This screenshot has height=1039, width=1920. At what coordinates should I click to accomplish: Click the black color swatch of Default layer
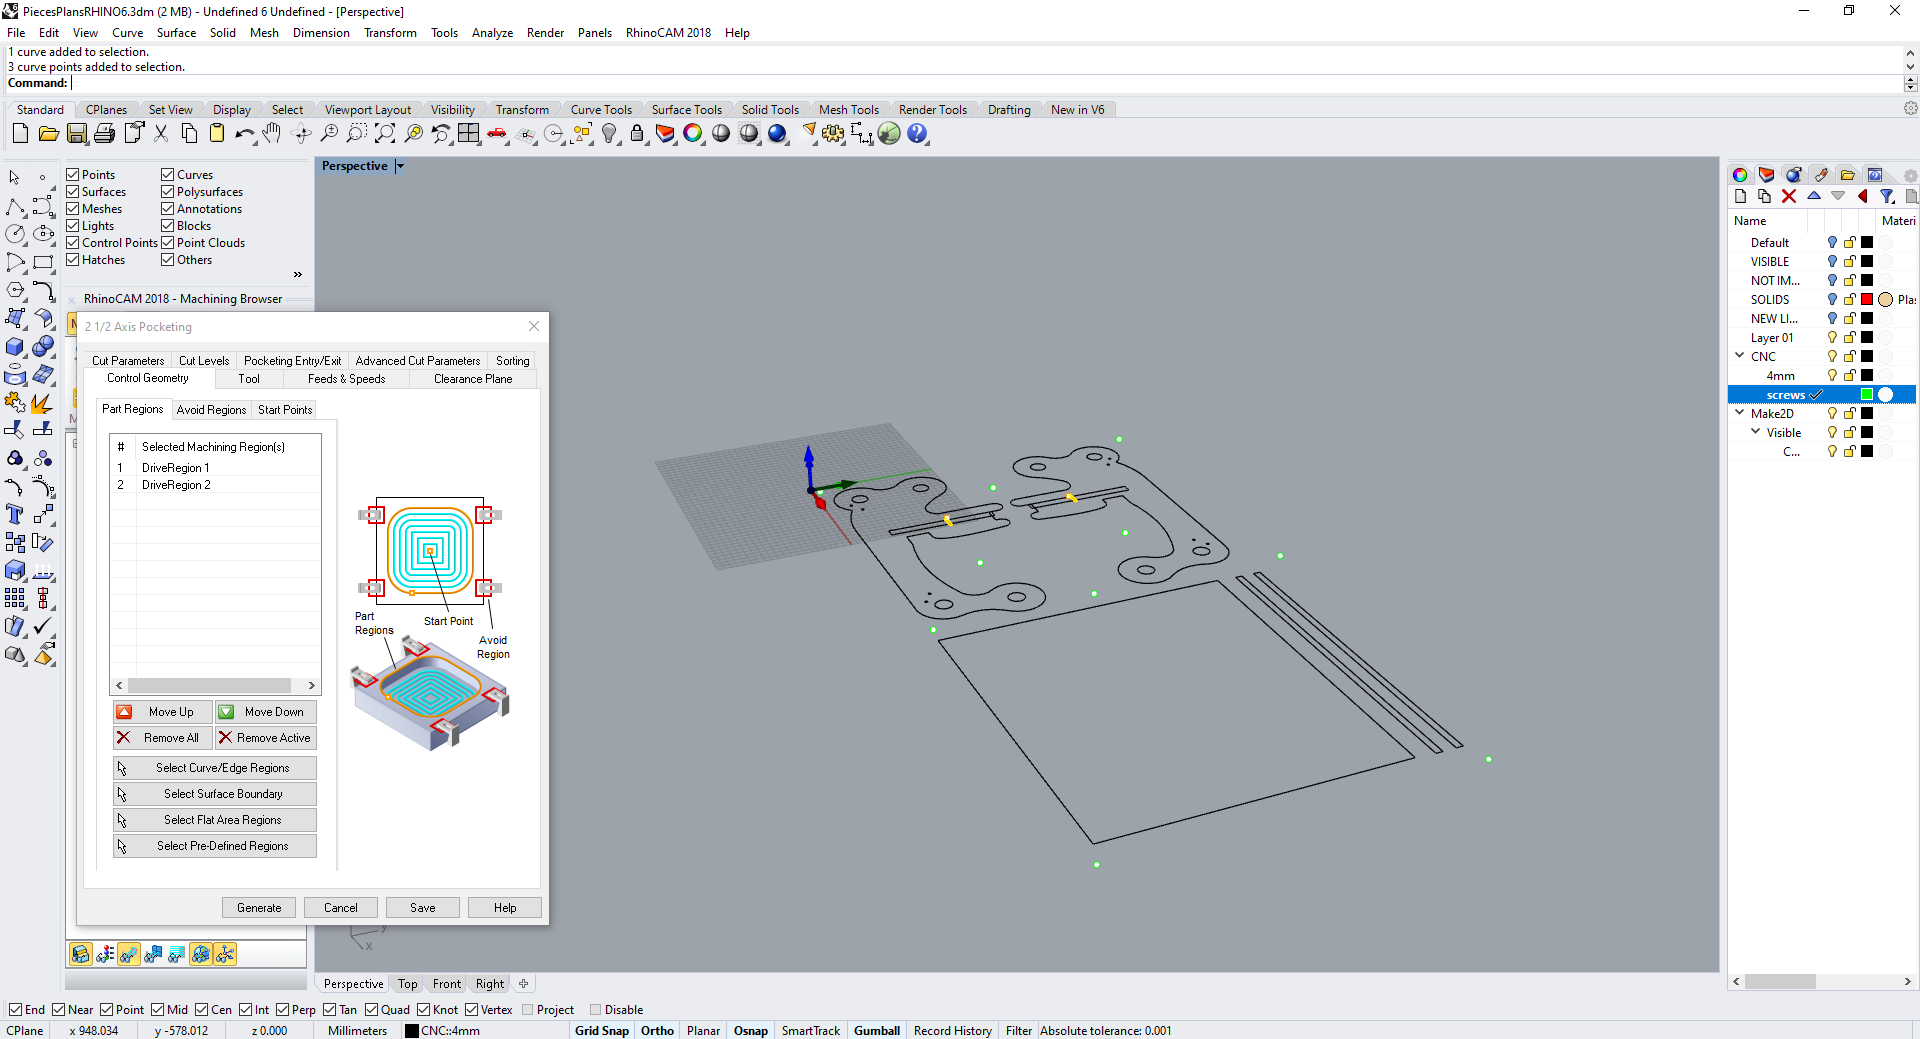(x=1867, y=242)
